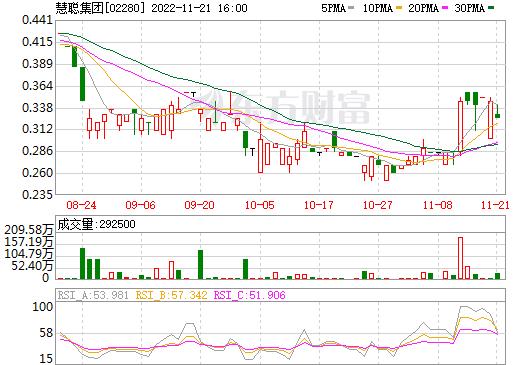Click the 52.40万 volume axis label
The width and height of the screenshot is (520, 365).
pos(32,266)
